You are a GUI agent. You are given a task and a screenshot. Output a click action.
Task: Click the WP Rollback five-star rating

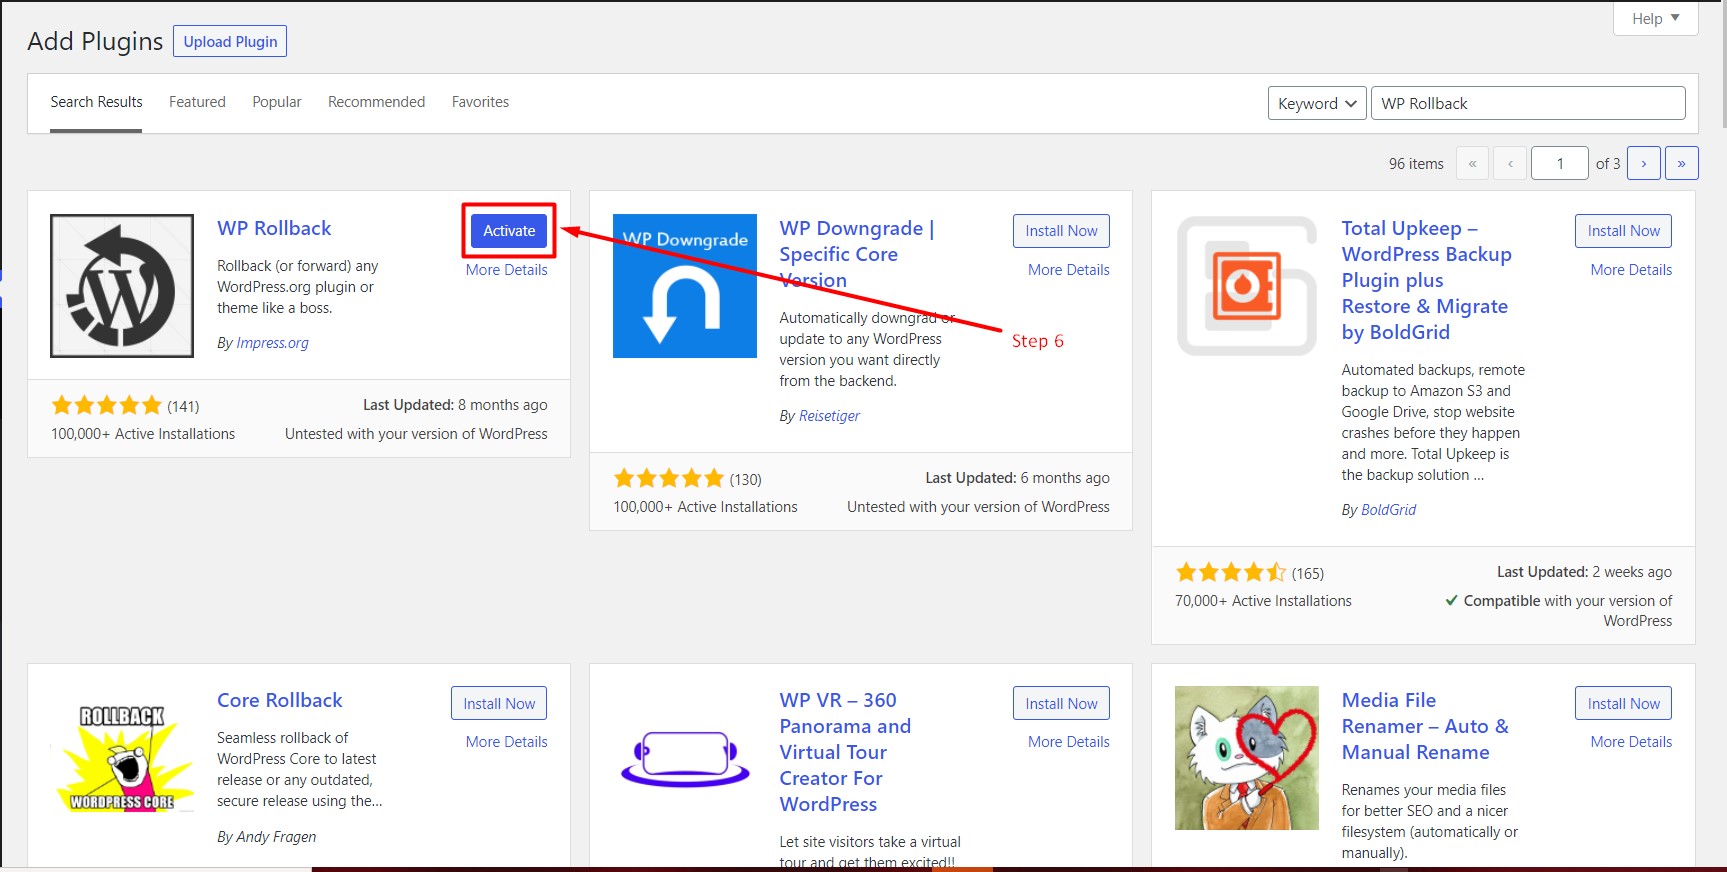pos(106,405)
